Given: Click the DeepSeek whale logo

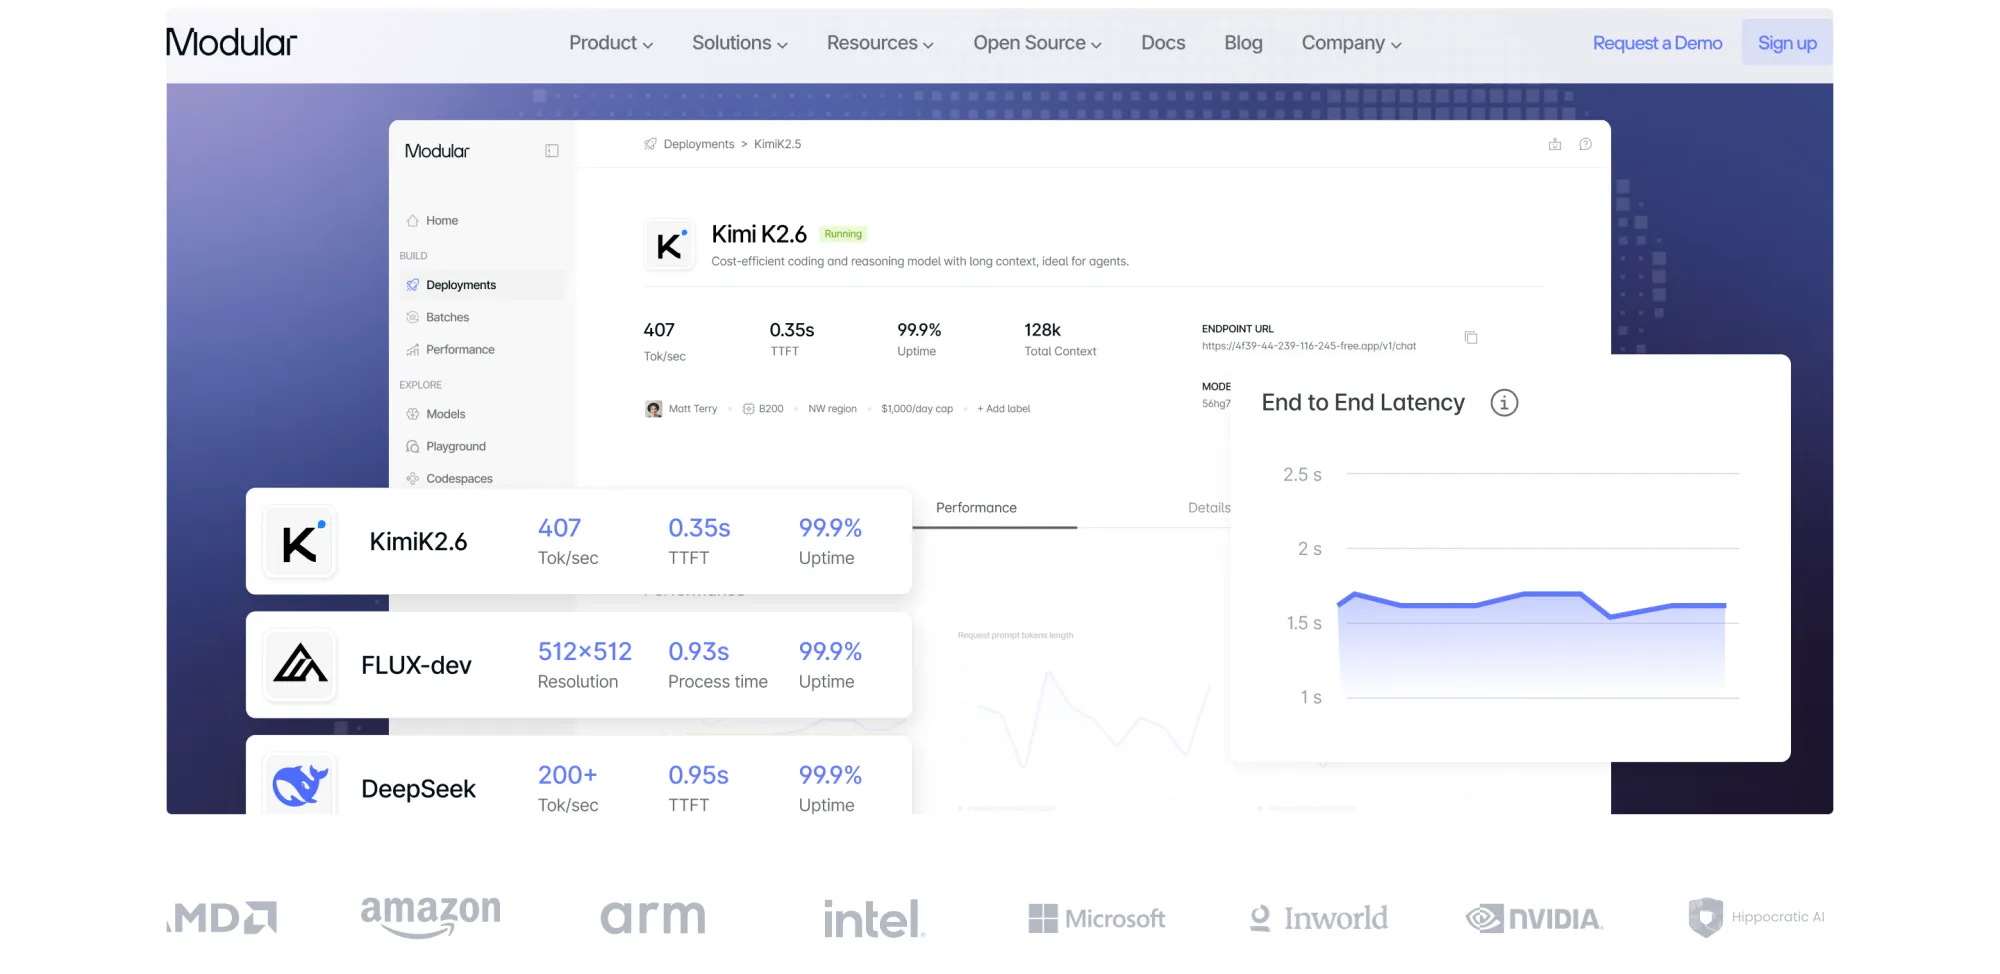Looking at the screenshot, I should click(x=299, y=787).
